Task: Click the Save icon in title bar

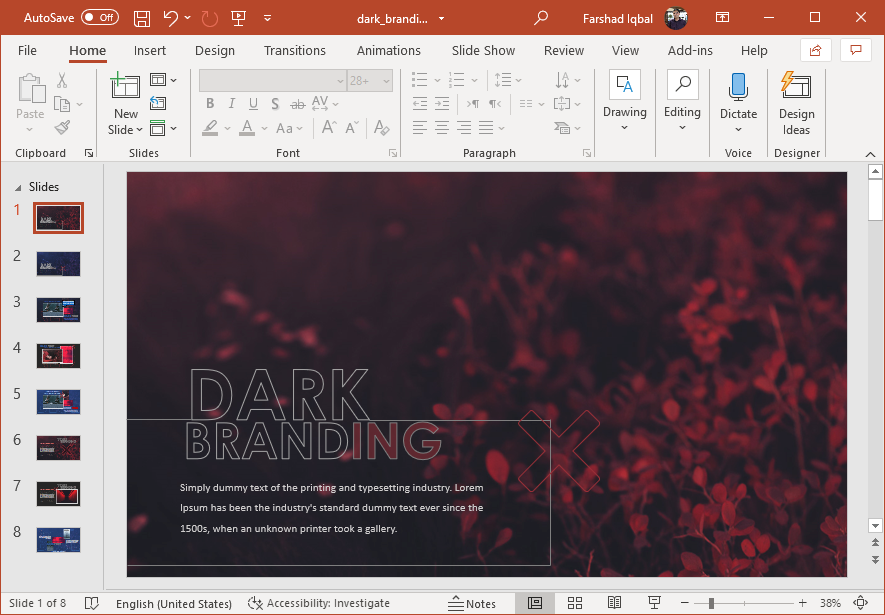Action: click(142, 18)
